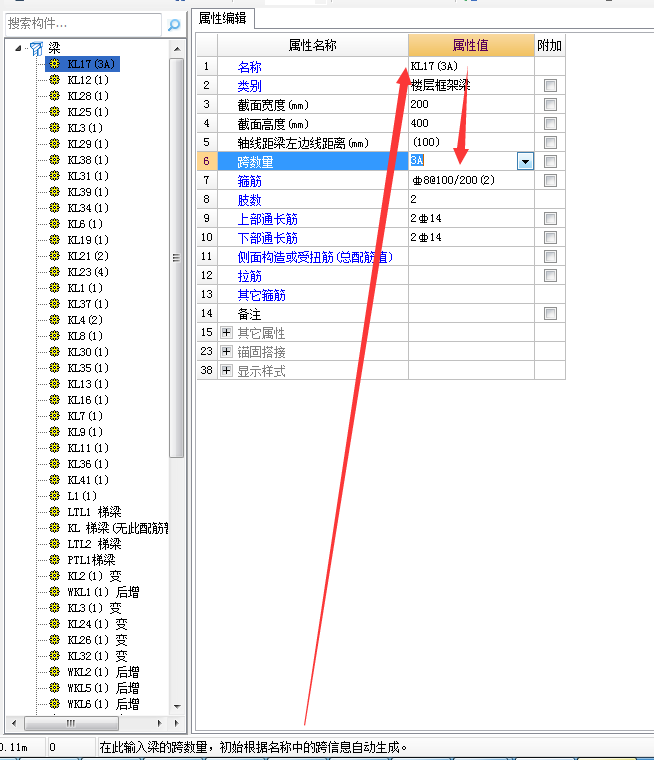The width and height of the screenshot is (654, 760).
Task: Click the gear icon of KL29 (1)
Action: (x=55, y=143)
